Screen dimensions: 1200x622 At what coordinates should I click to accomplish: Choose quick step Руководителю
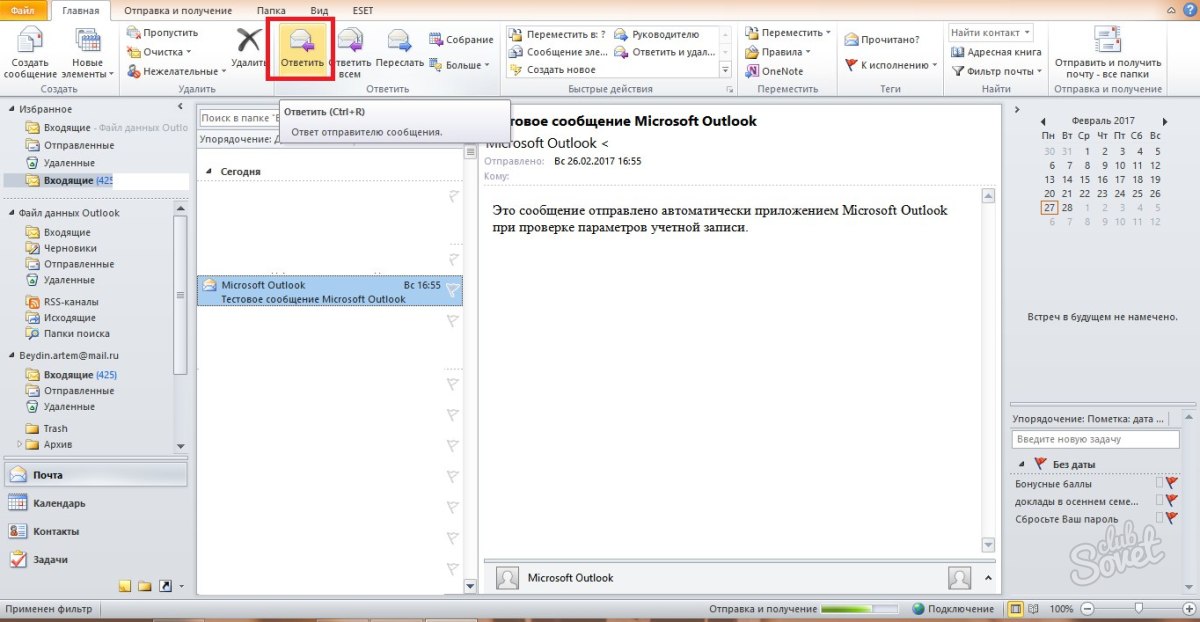click(657, 34)
